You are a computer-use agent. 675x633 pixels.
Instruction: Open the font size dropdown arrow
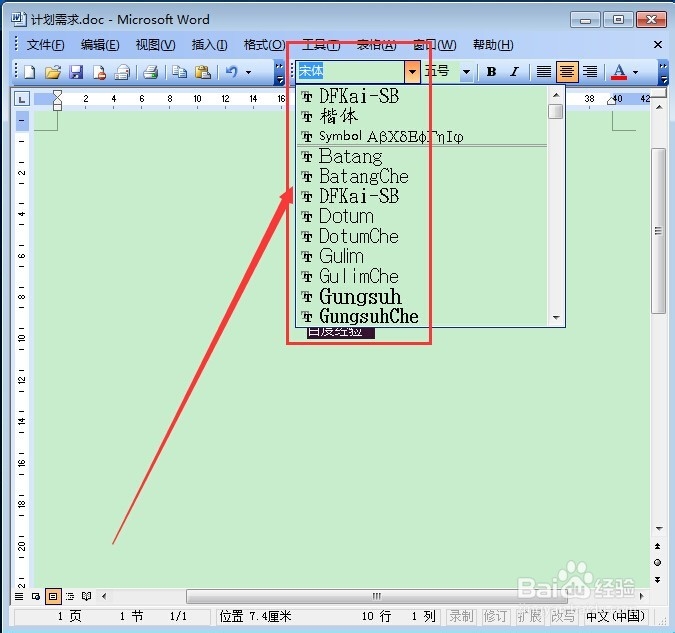pos(466,72)
